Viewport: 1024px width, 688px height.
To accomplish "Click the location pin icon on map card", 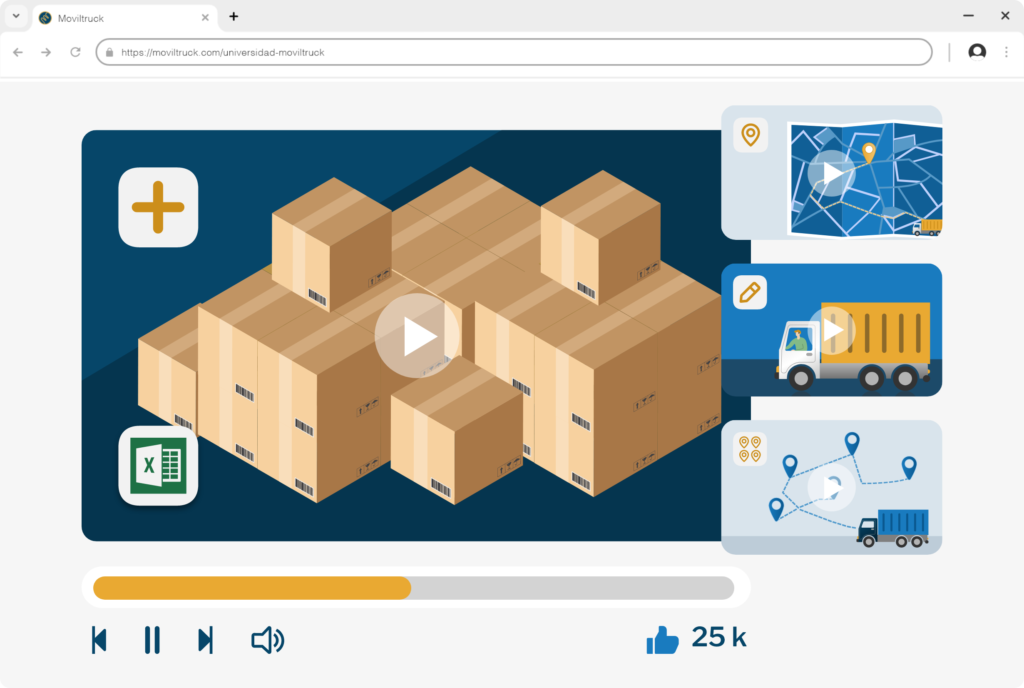I will (750, 134).
